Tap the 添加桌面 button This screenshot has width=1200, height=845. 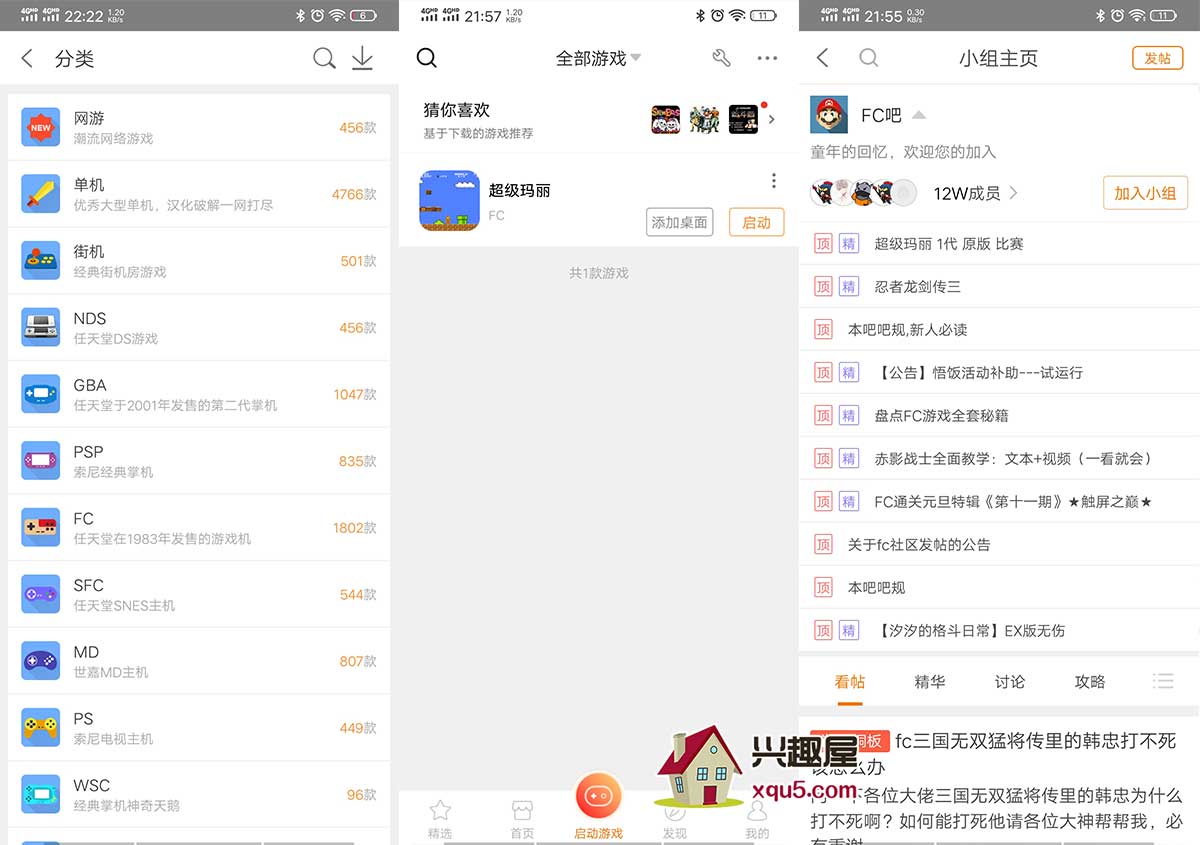(679, 222)
